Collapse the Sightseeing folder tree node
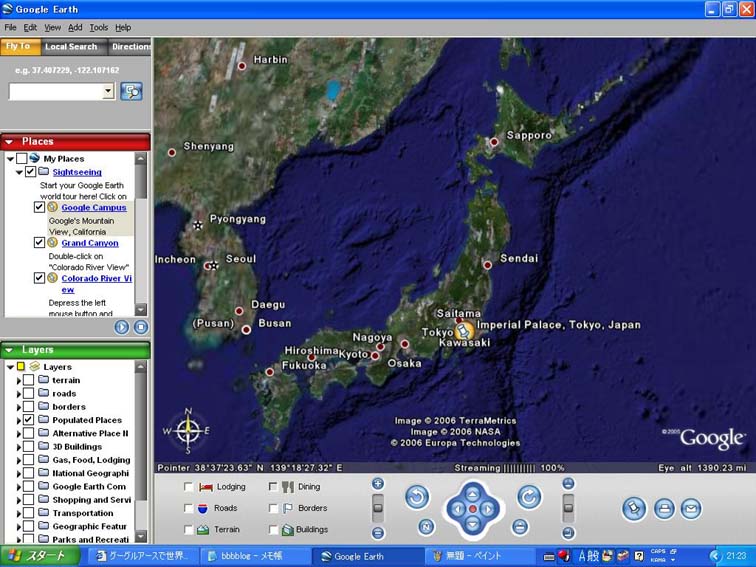756x567 pixels. [19, 172]
